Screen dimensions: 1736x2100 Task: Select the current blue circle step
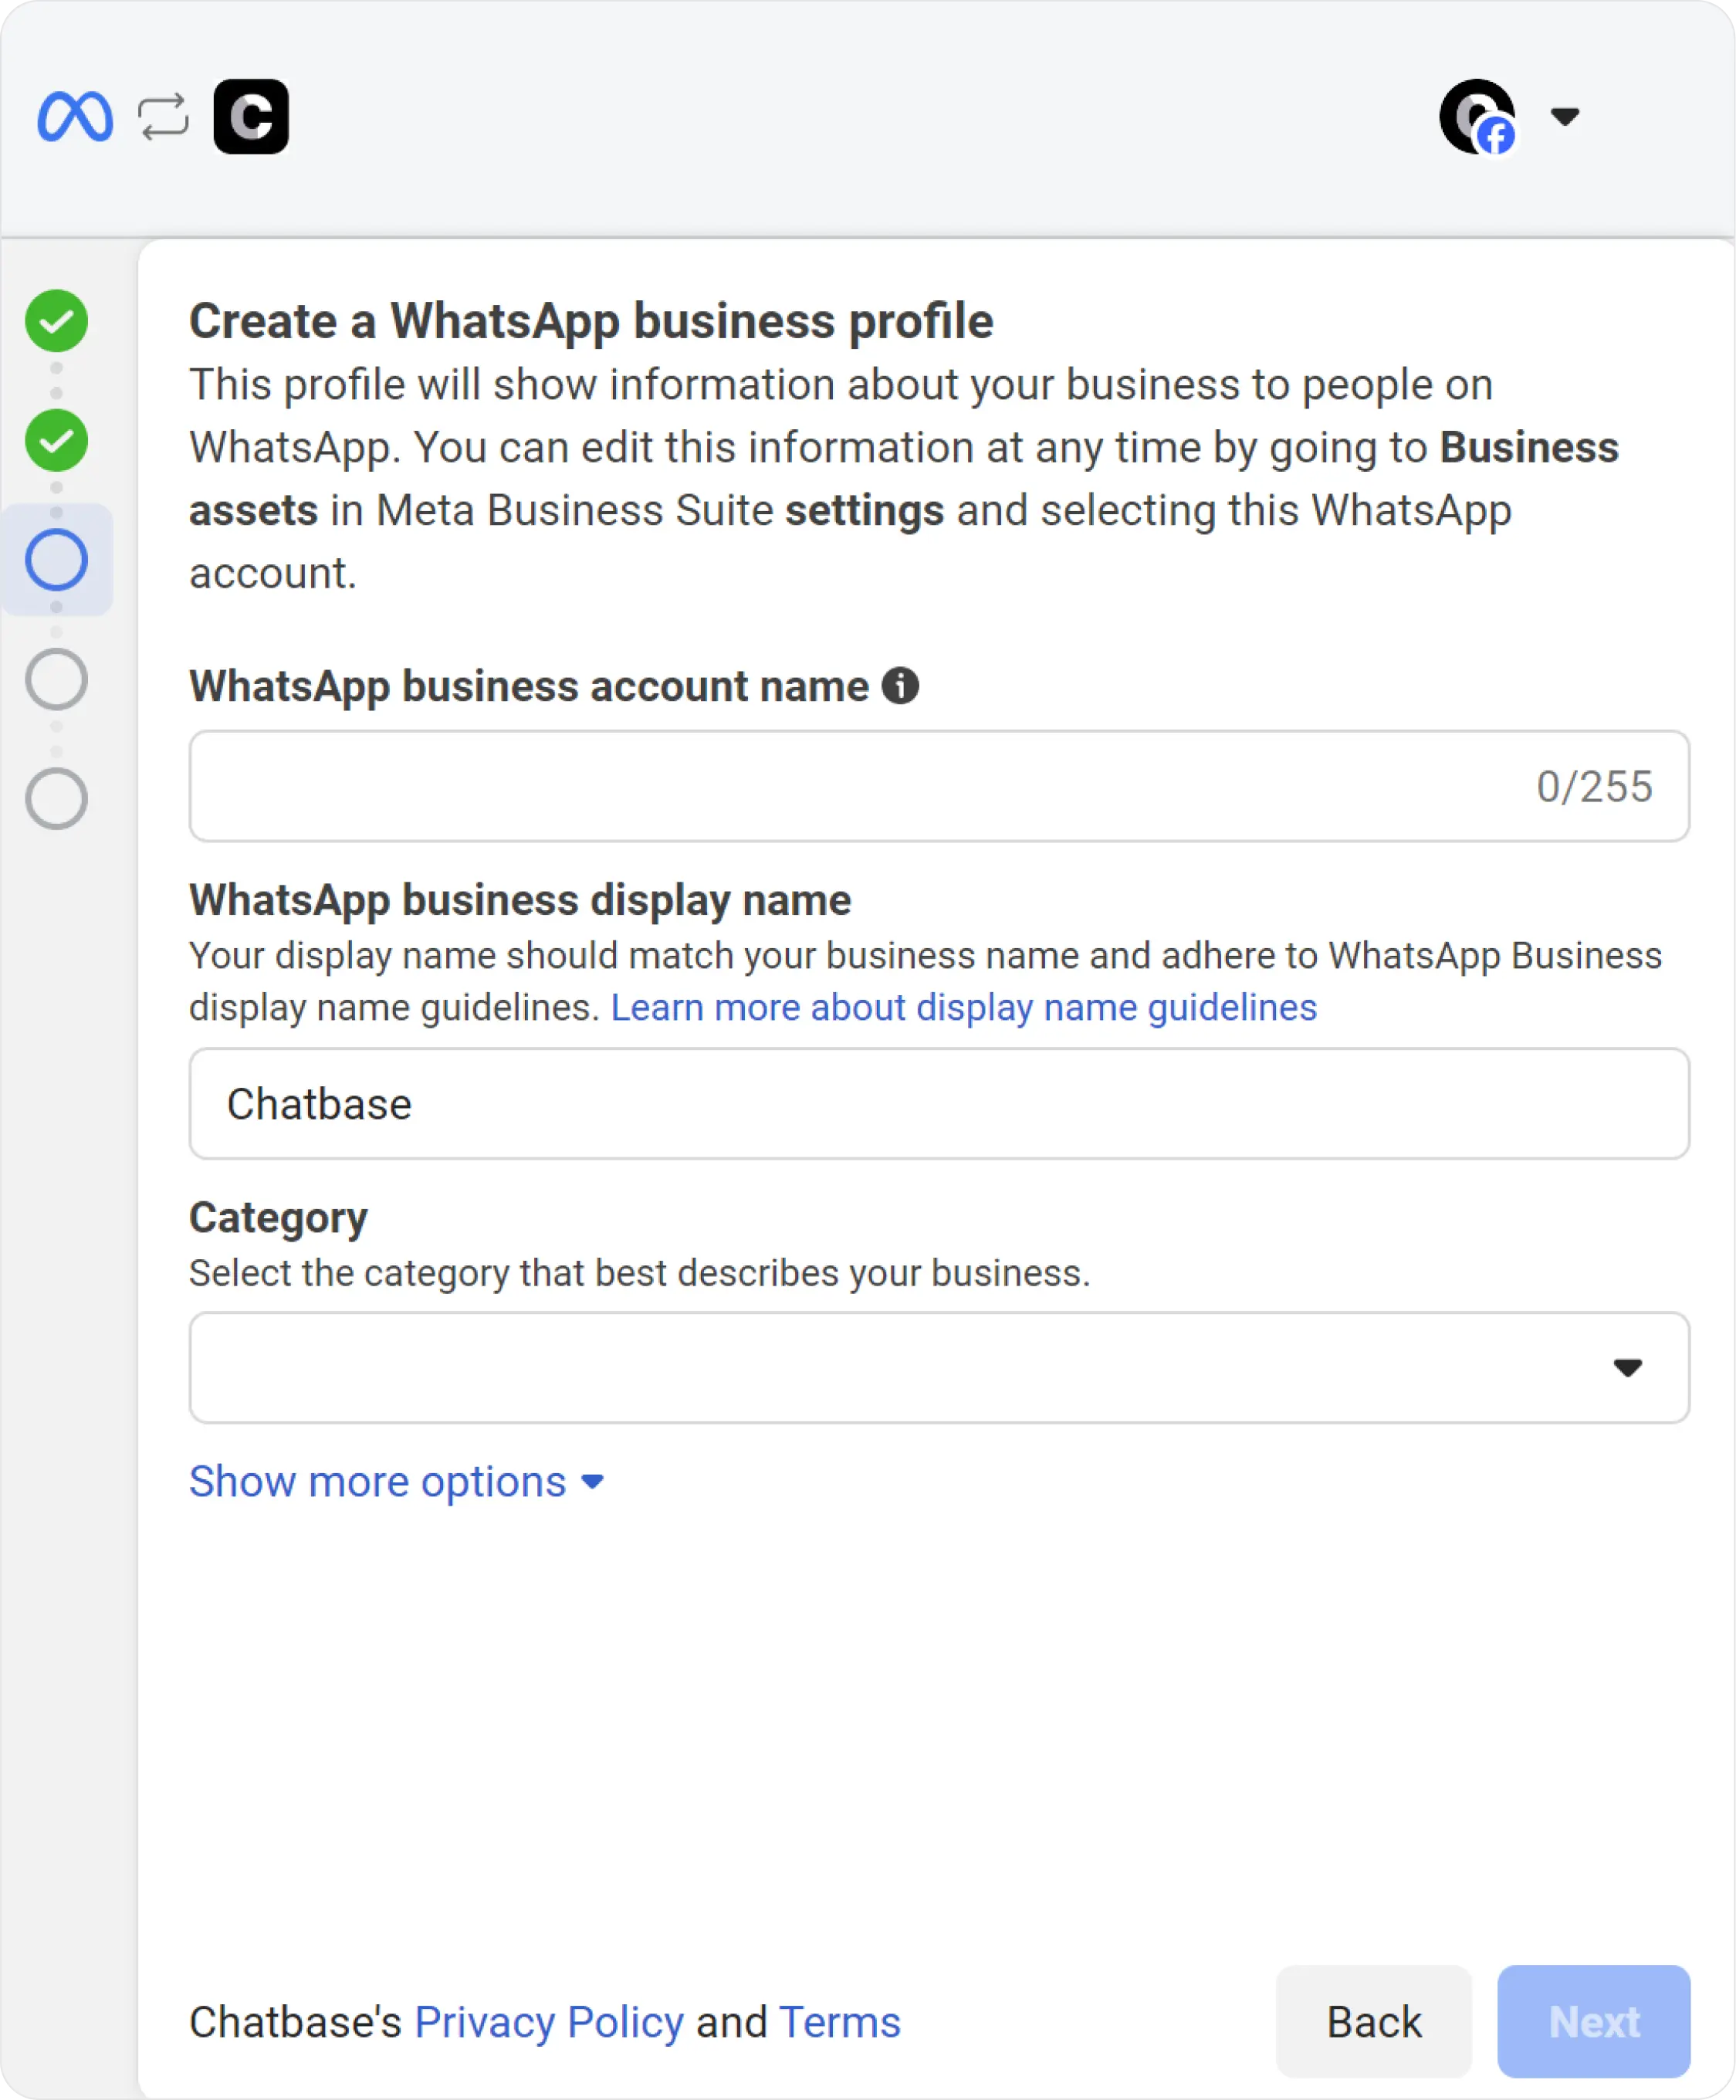click(x=56, y=559)
